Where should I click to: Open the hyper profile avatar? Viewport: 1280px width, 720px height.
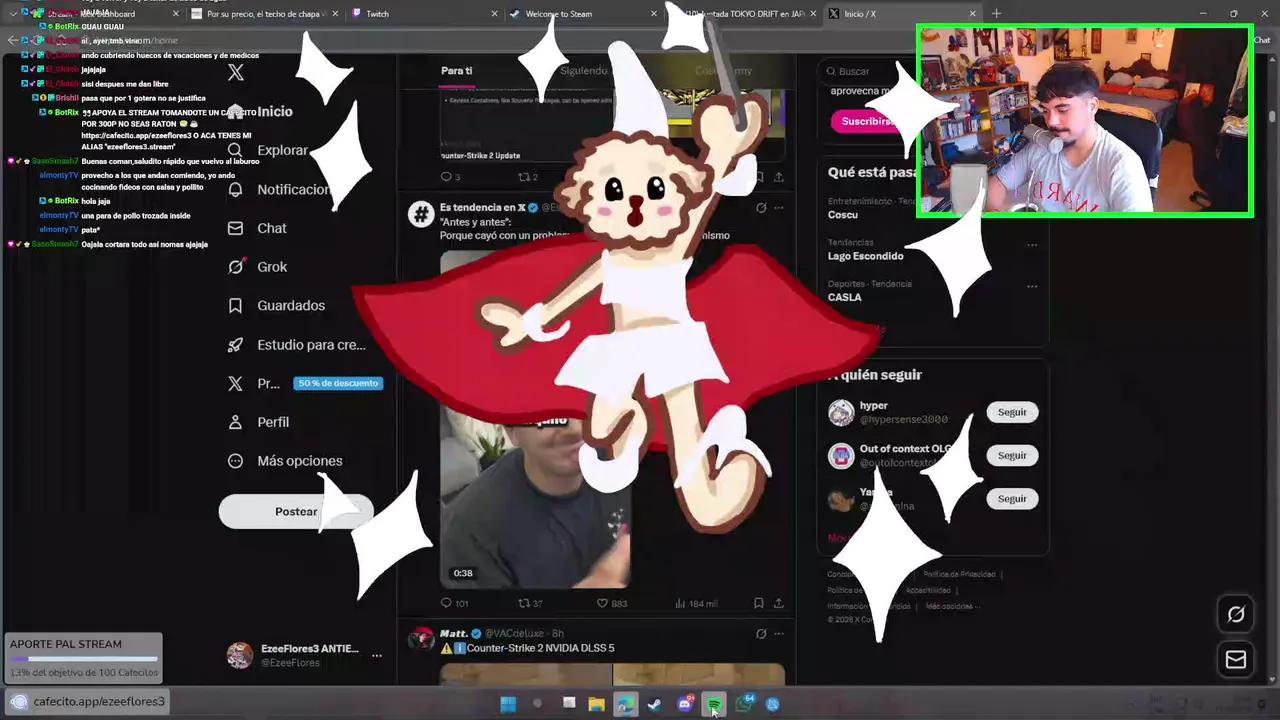click(x=842, y=412)
